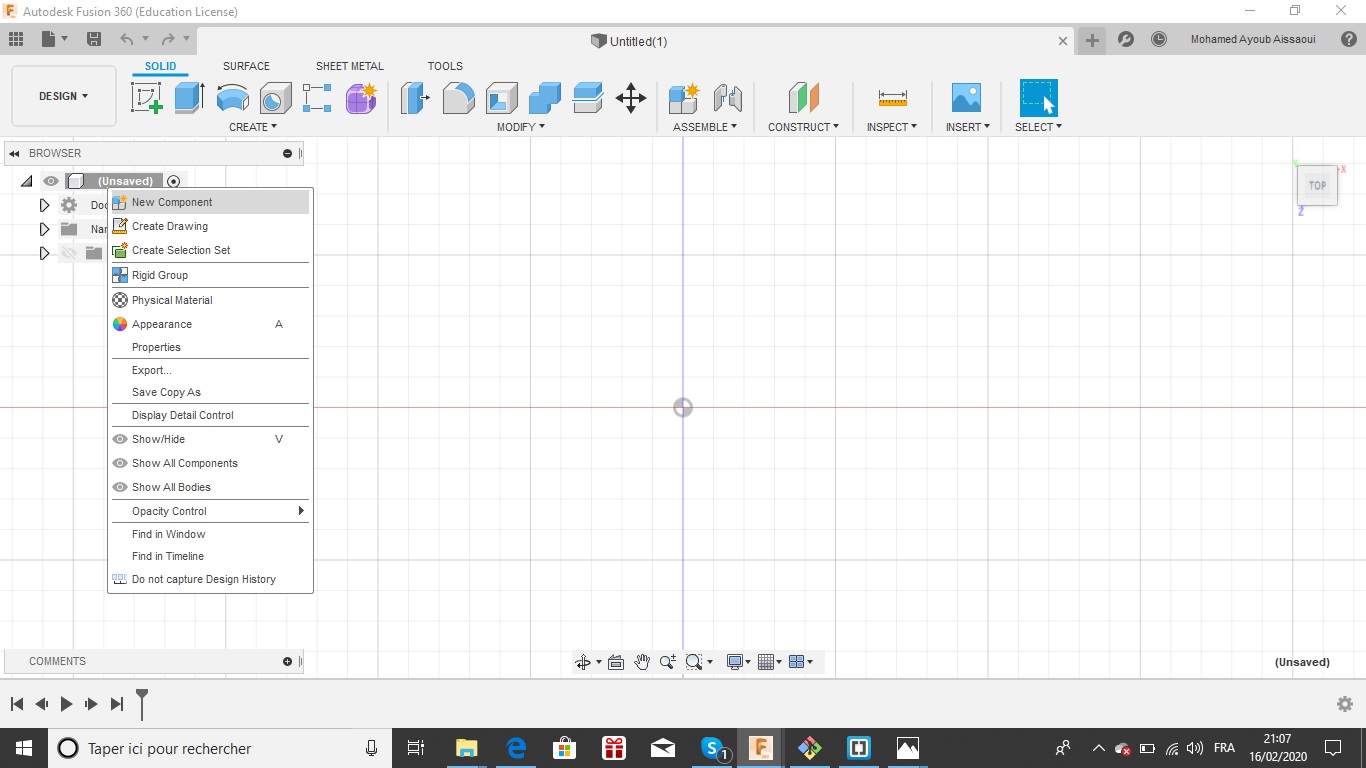Open the Select dropdown menu
This screenshot has height=768, width=1366.
click(x=1038, y=127)
